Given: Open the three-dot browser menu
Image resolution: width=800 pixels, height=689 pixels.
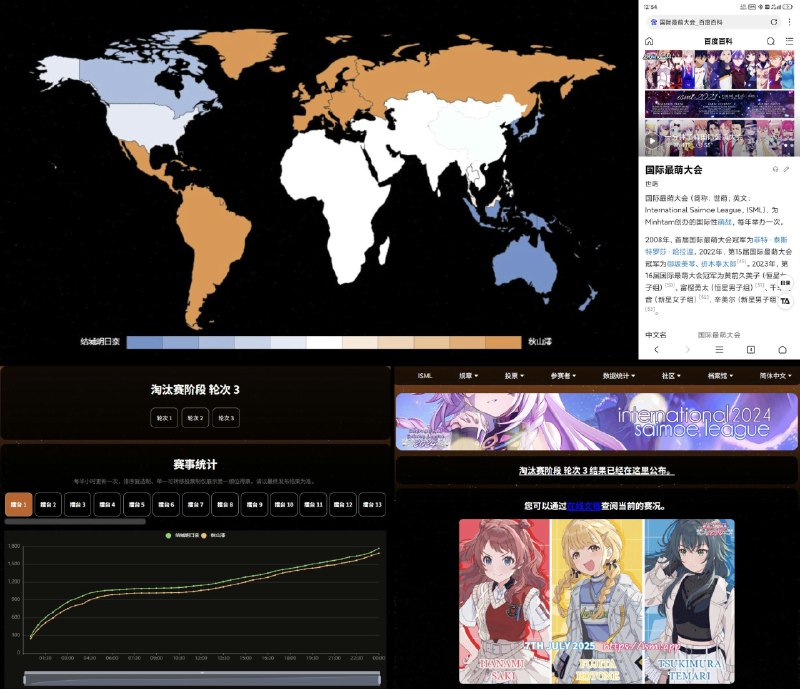Looking at the screenshot, I should click(x=790, y=22).
